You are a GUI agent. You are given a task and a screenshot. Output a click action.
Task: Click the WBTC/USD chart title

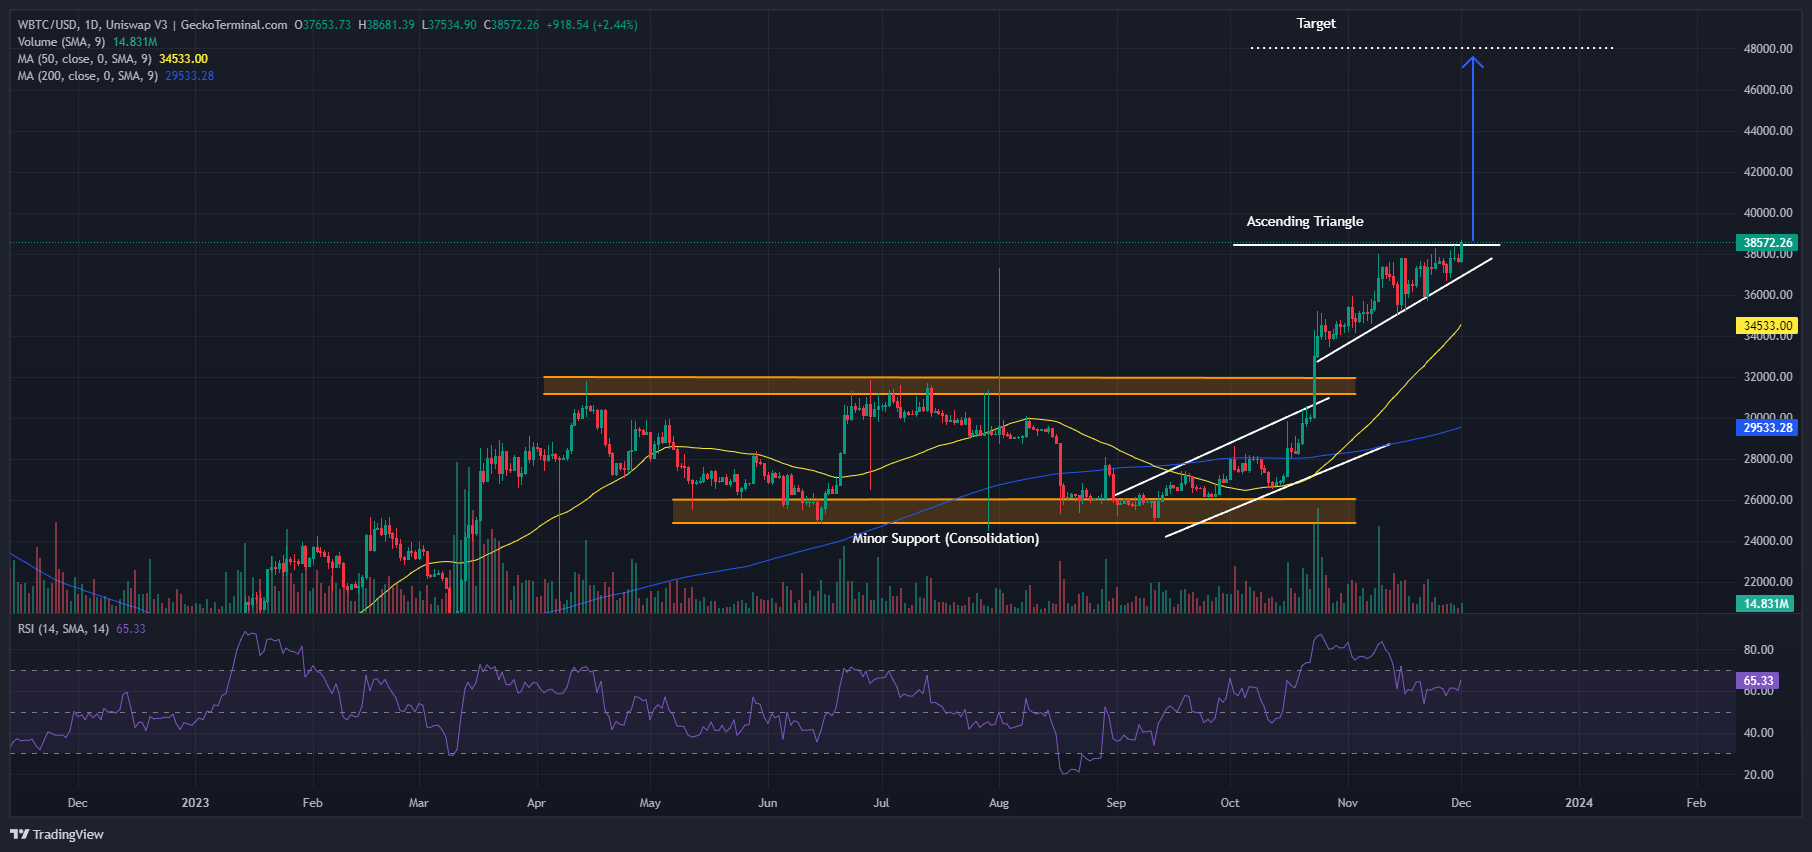[152, 25]
